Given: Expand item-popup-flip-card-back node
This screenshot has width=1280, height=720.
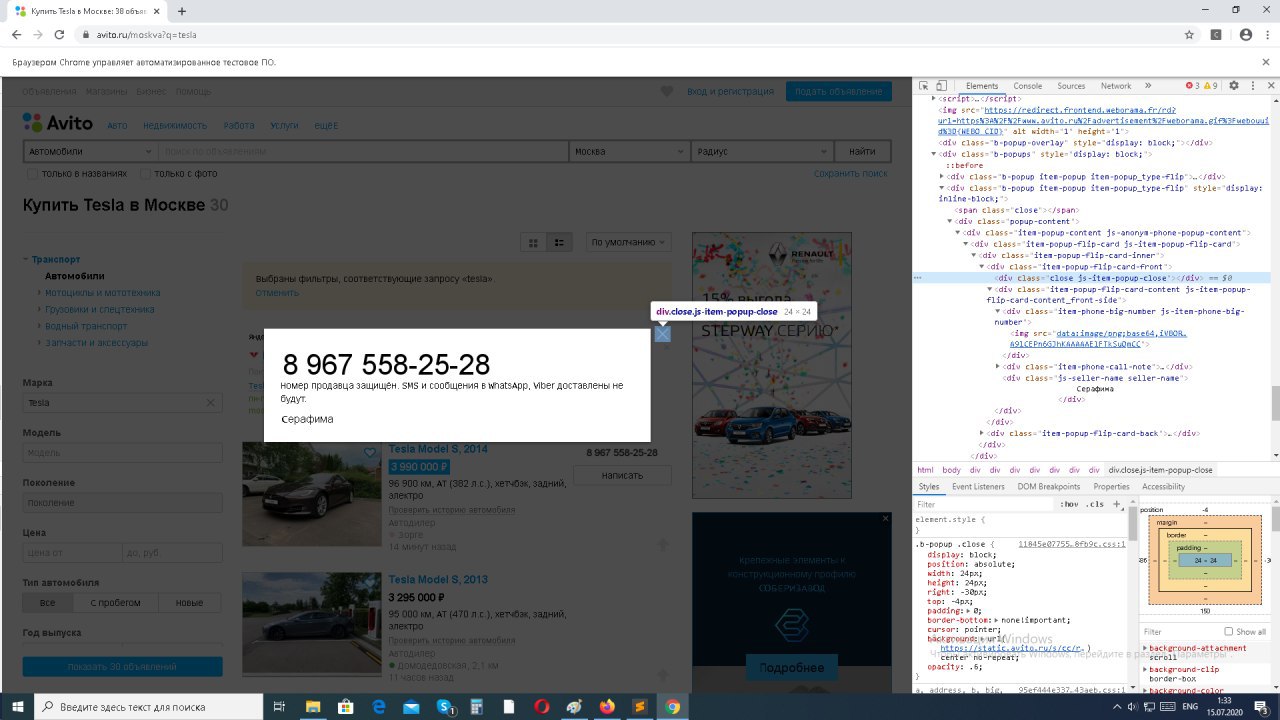Looking at the screenshot, I should pos(981,433).
